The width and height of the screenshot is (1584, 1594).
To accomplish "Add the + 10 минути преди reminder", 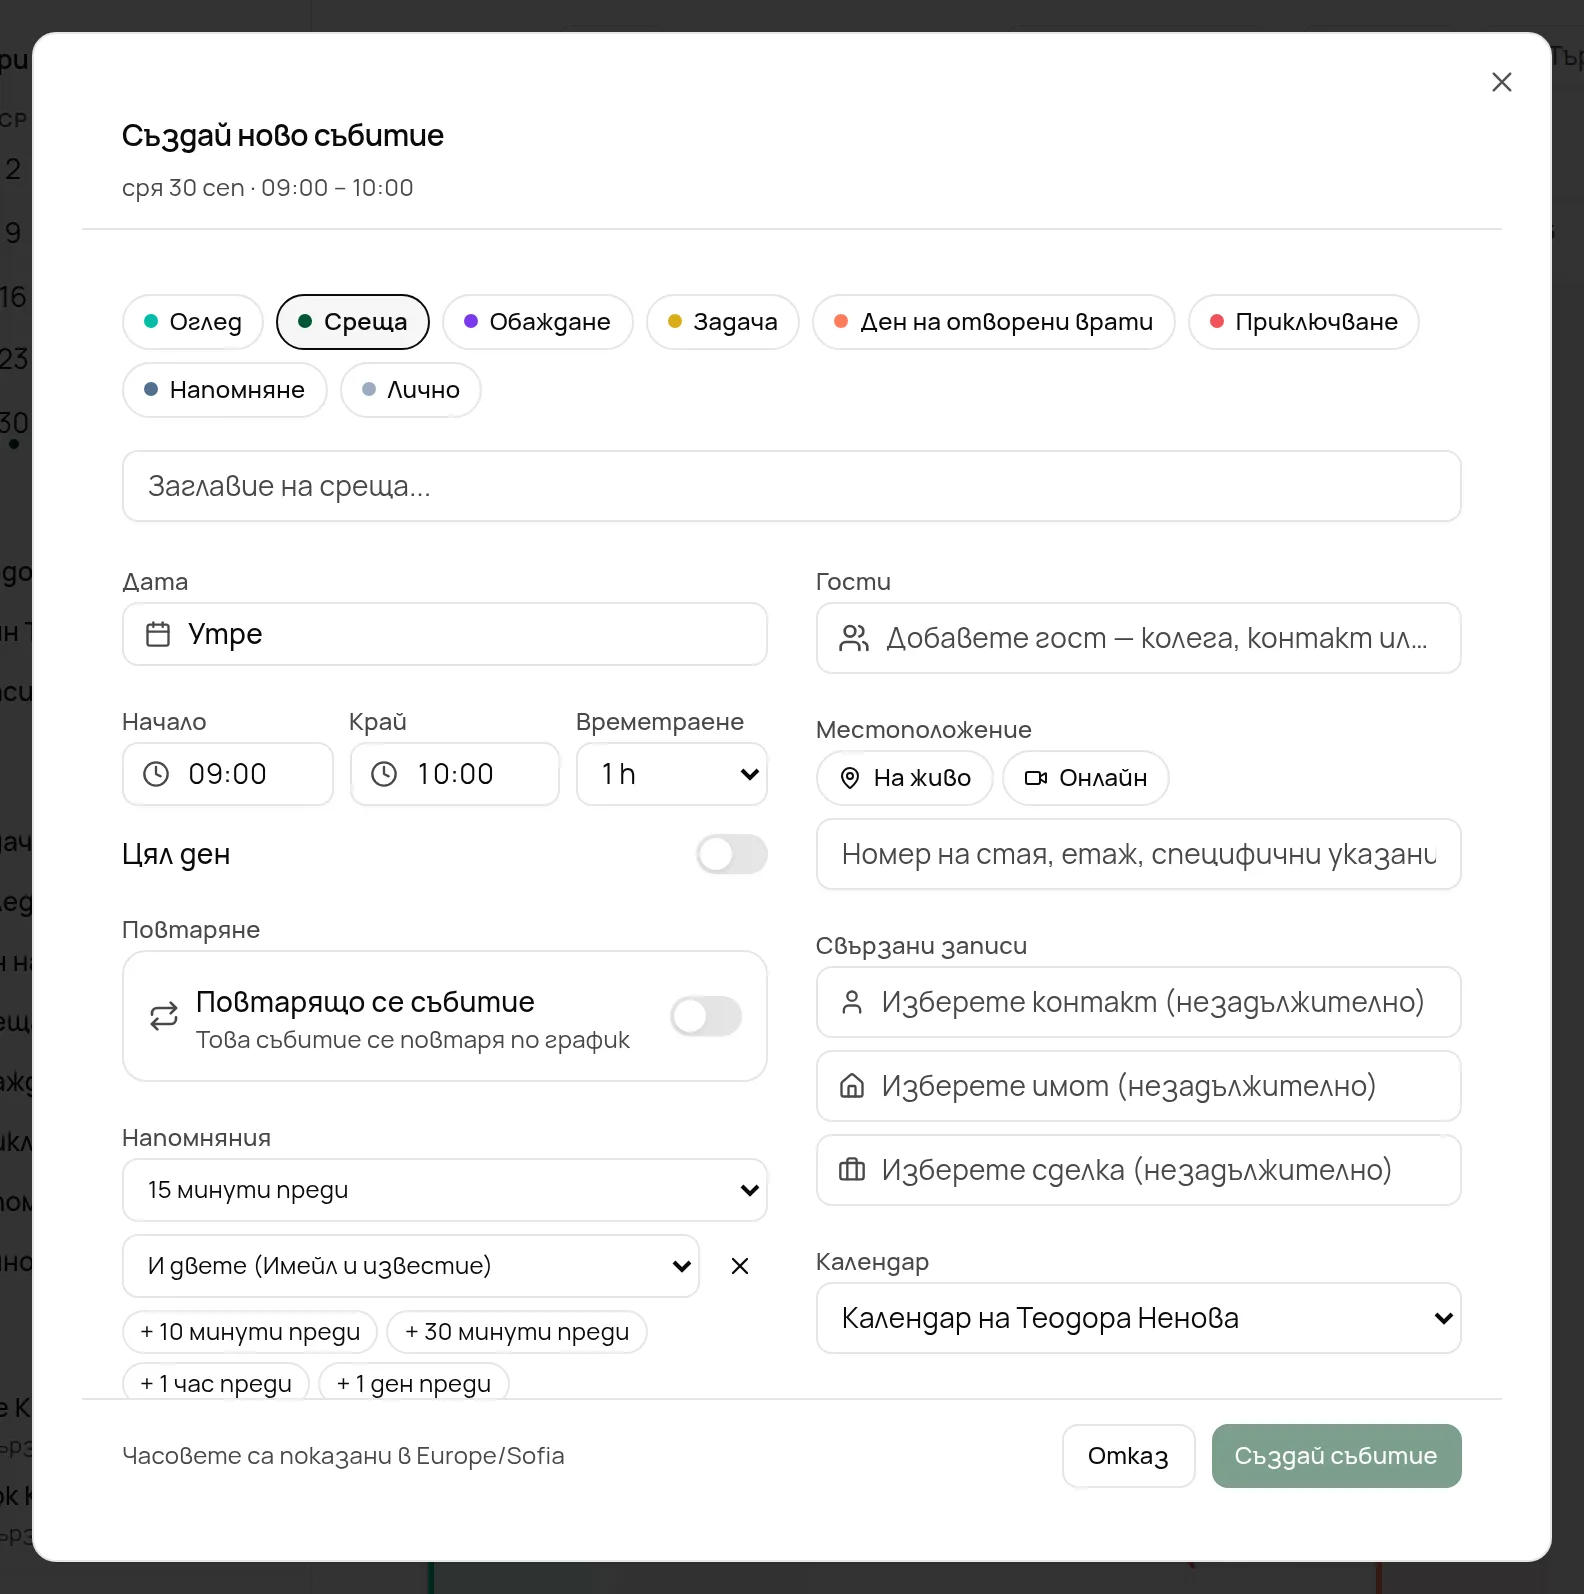I will point(250,1332).
